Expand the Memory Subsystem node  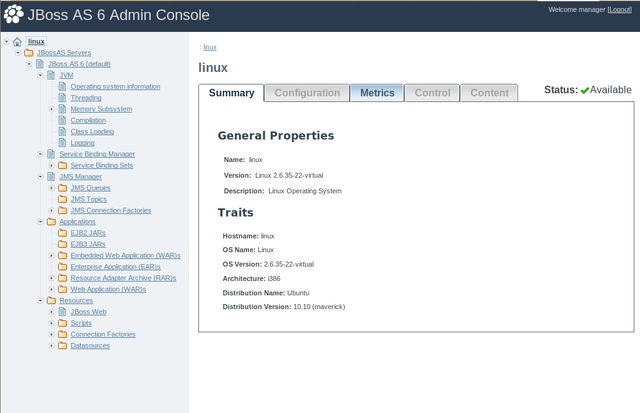pos(51,109)
